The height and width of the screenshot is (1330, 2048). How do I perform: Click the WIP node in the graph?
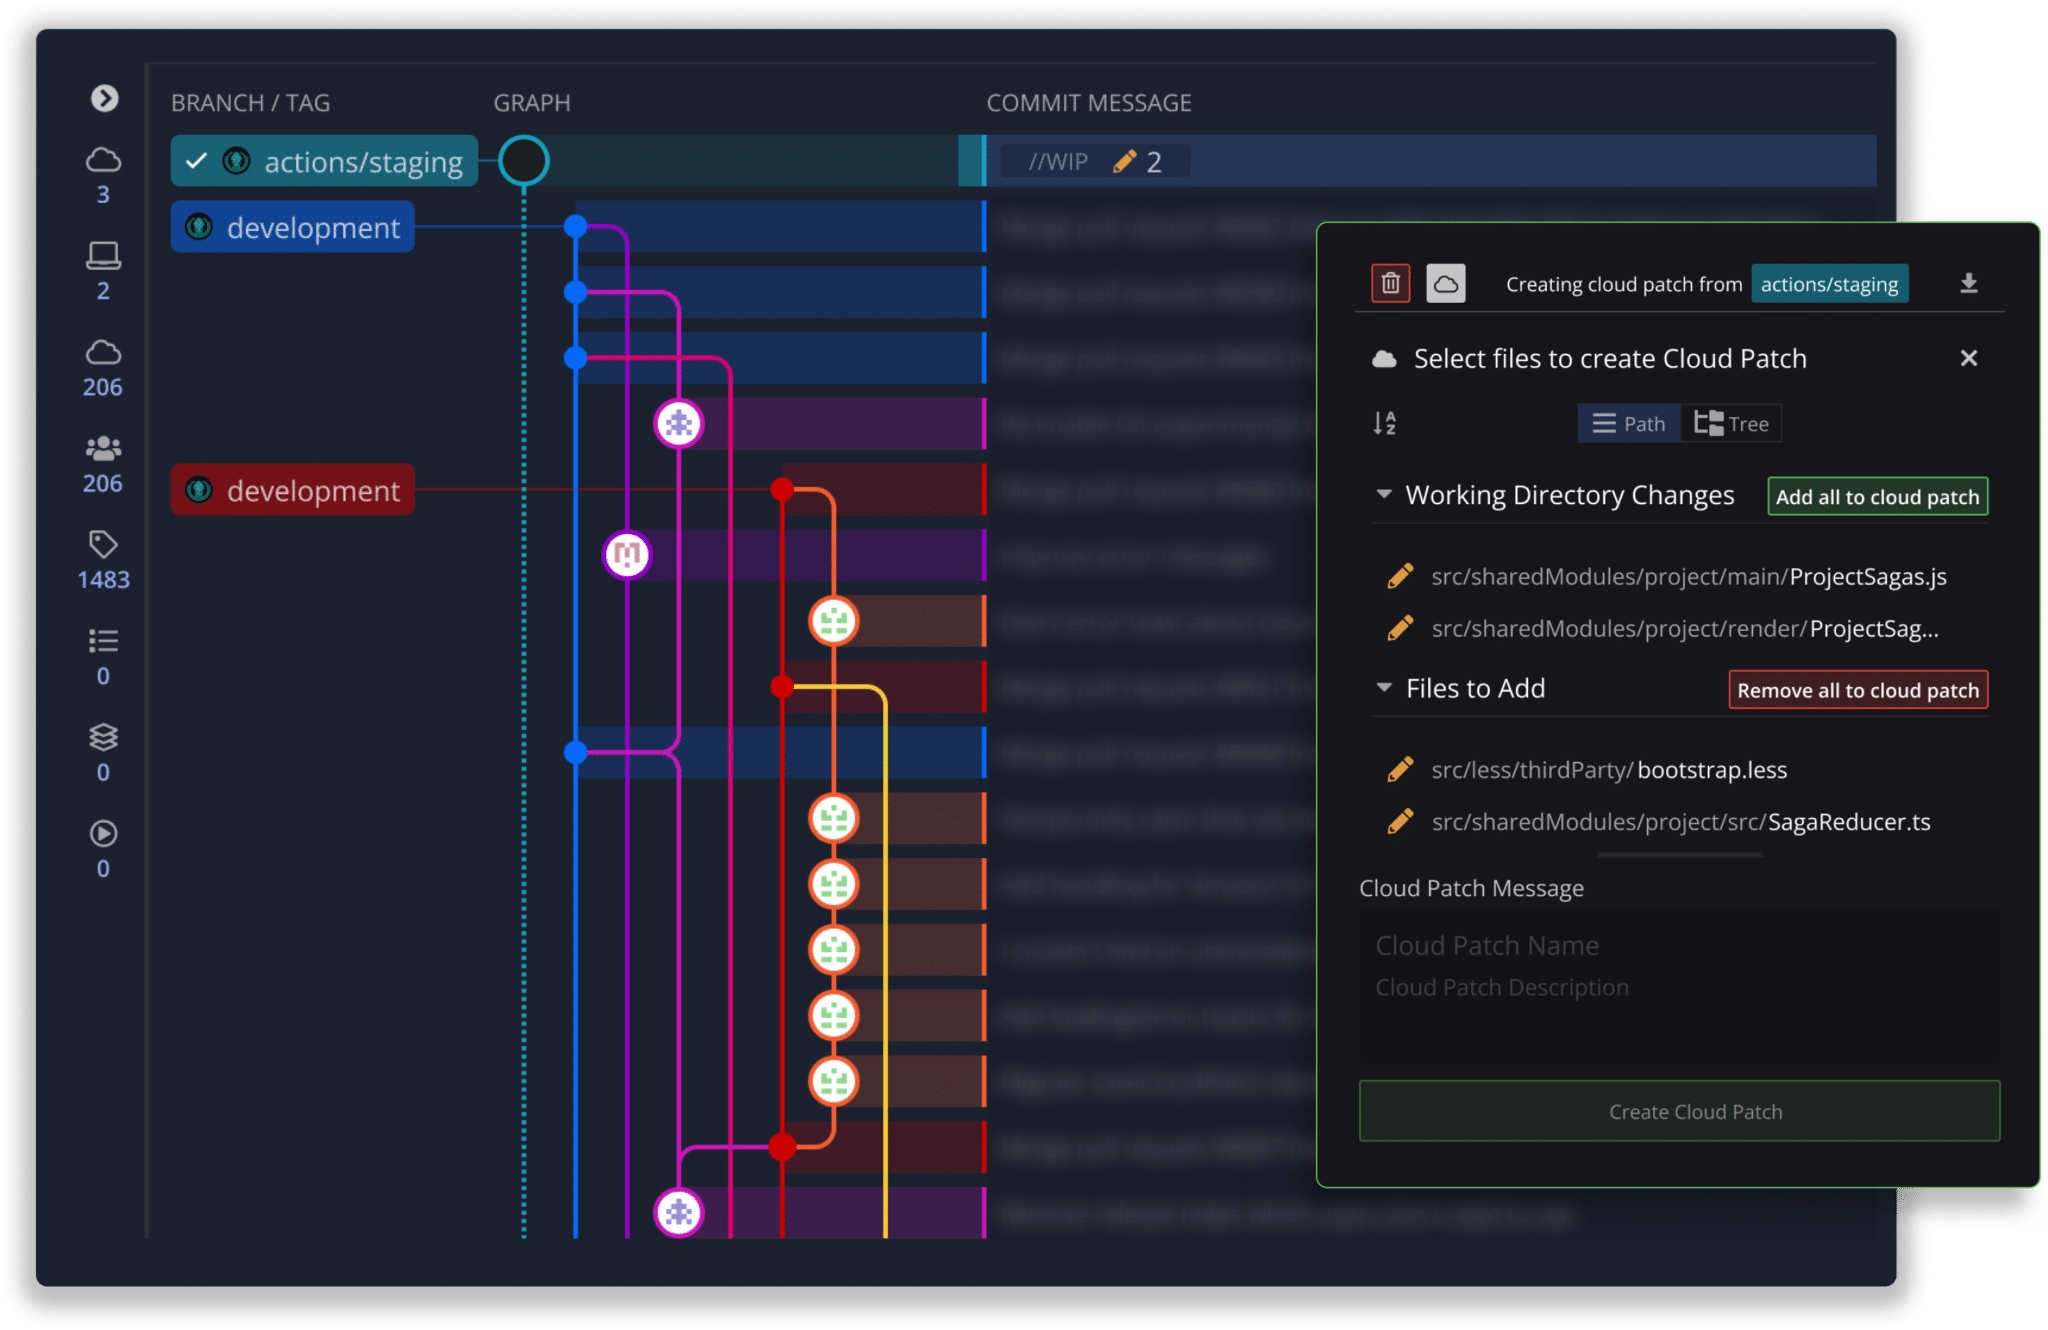(x=523, y=160)
